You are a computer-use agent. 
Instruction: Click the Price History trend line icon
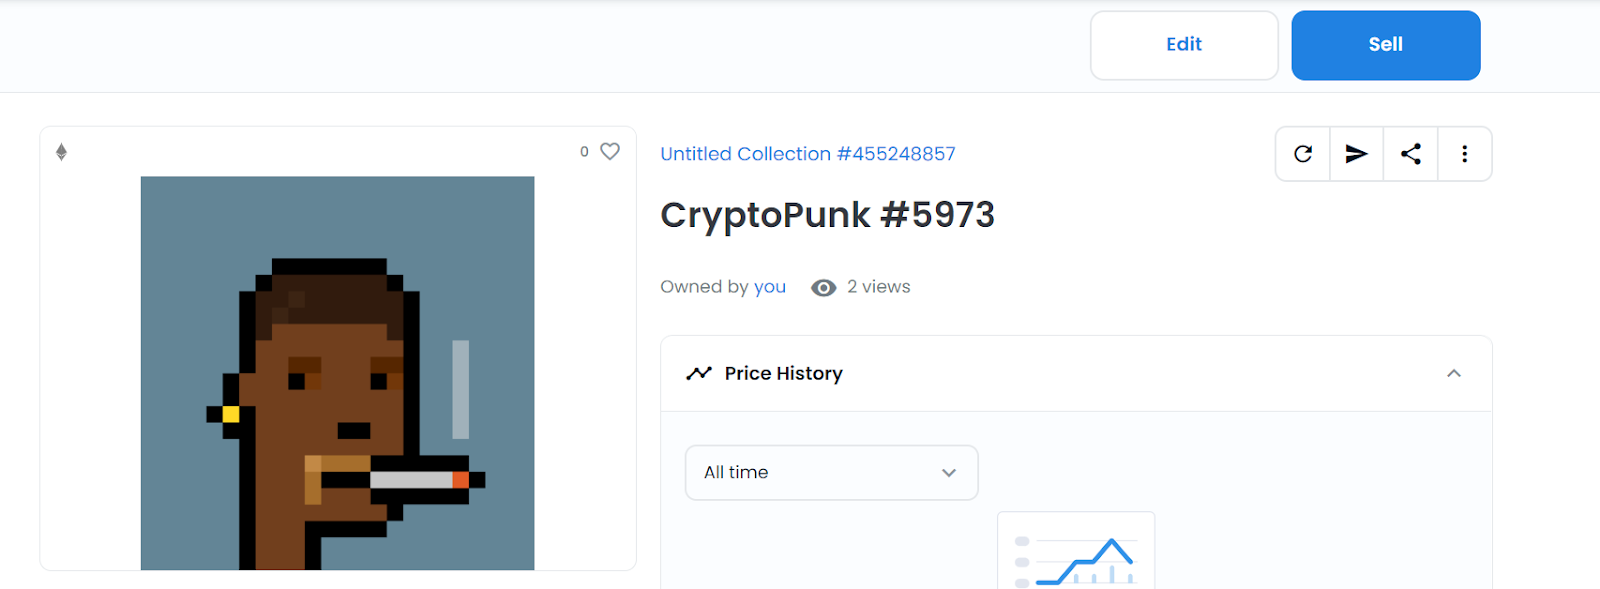pos(698,373)
